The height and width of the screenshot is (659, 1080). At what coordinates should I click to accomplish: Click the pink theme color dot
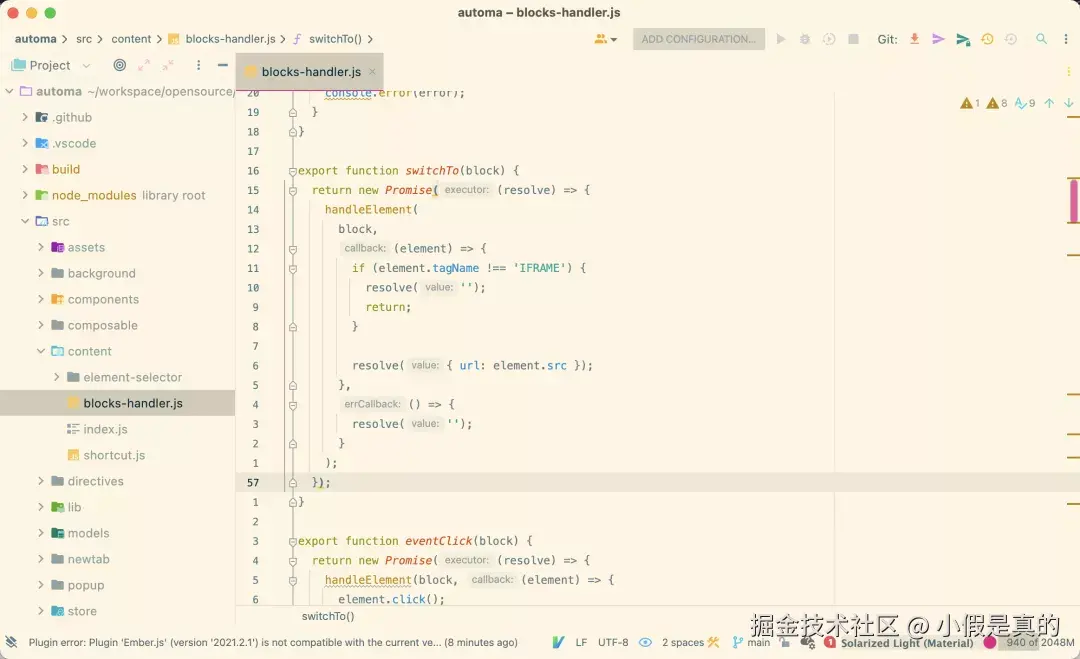[990, 642]
